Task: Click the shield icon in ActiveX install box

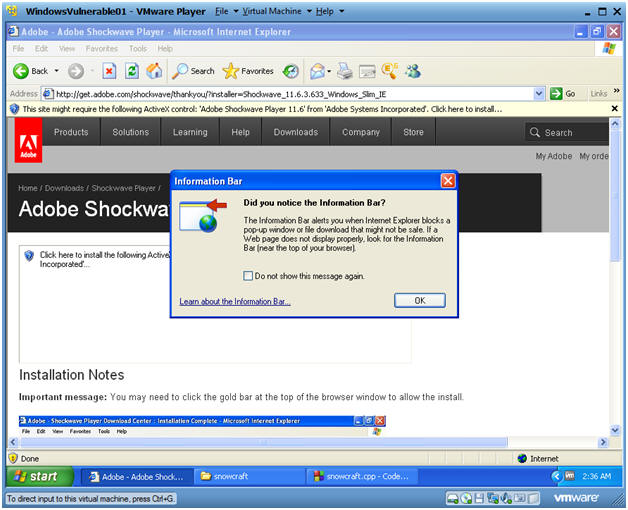Action: (x=29, y=256)
